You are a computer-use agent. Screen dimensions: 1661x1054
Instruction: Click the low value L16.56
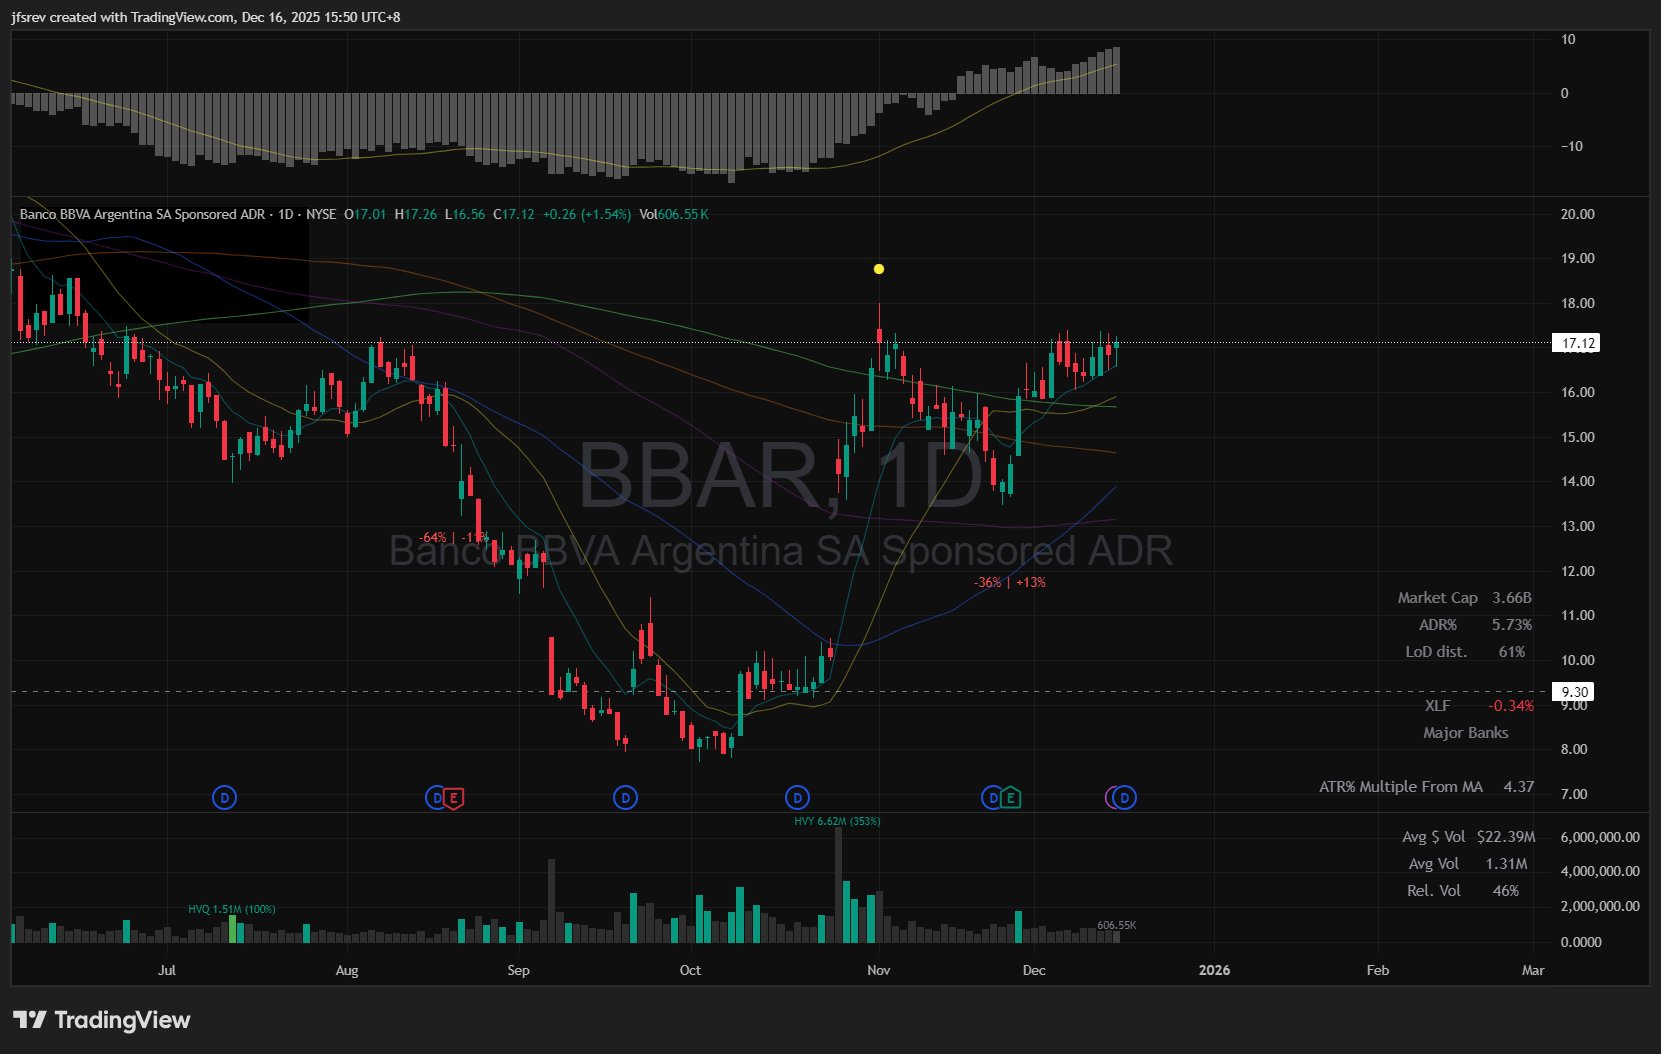point(465,214)
